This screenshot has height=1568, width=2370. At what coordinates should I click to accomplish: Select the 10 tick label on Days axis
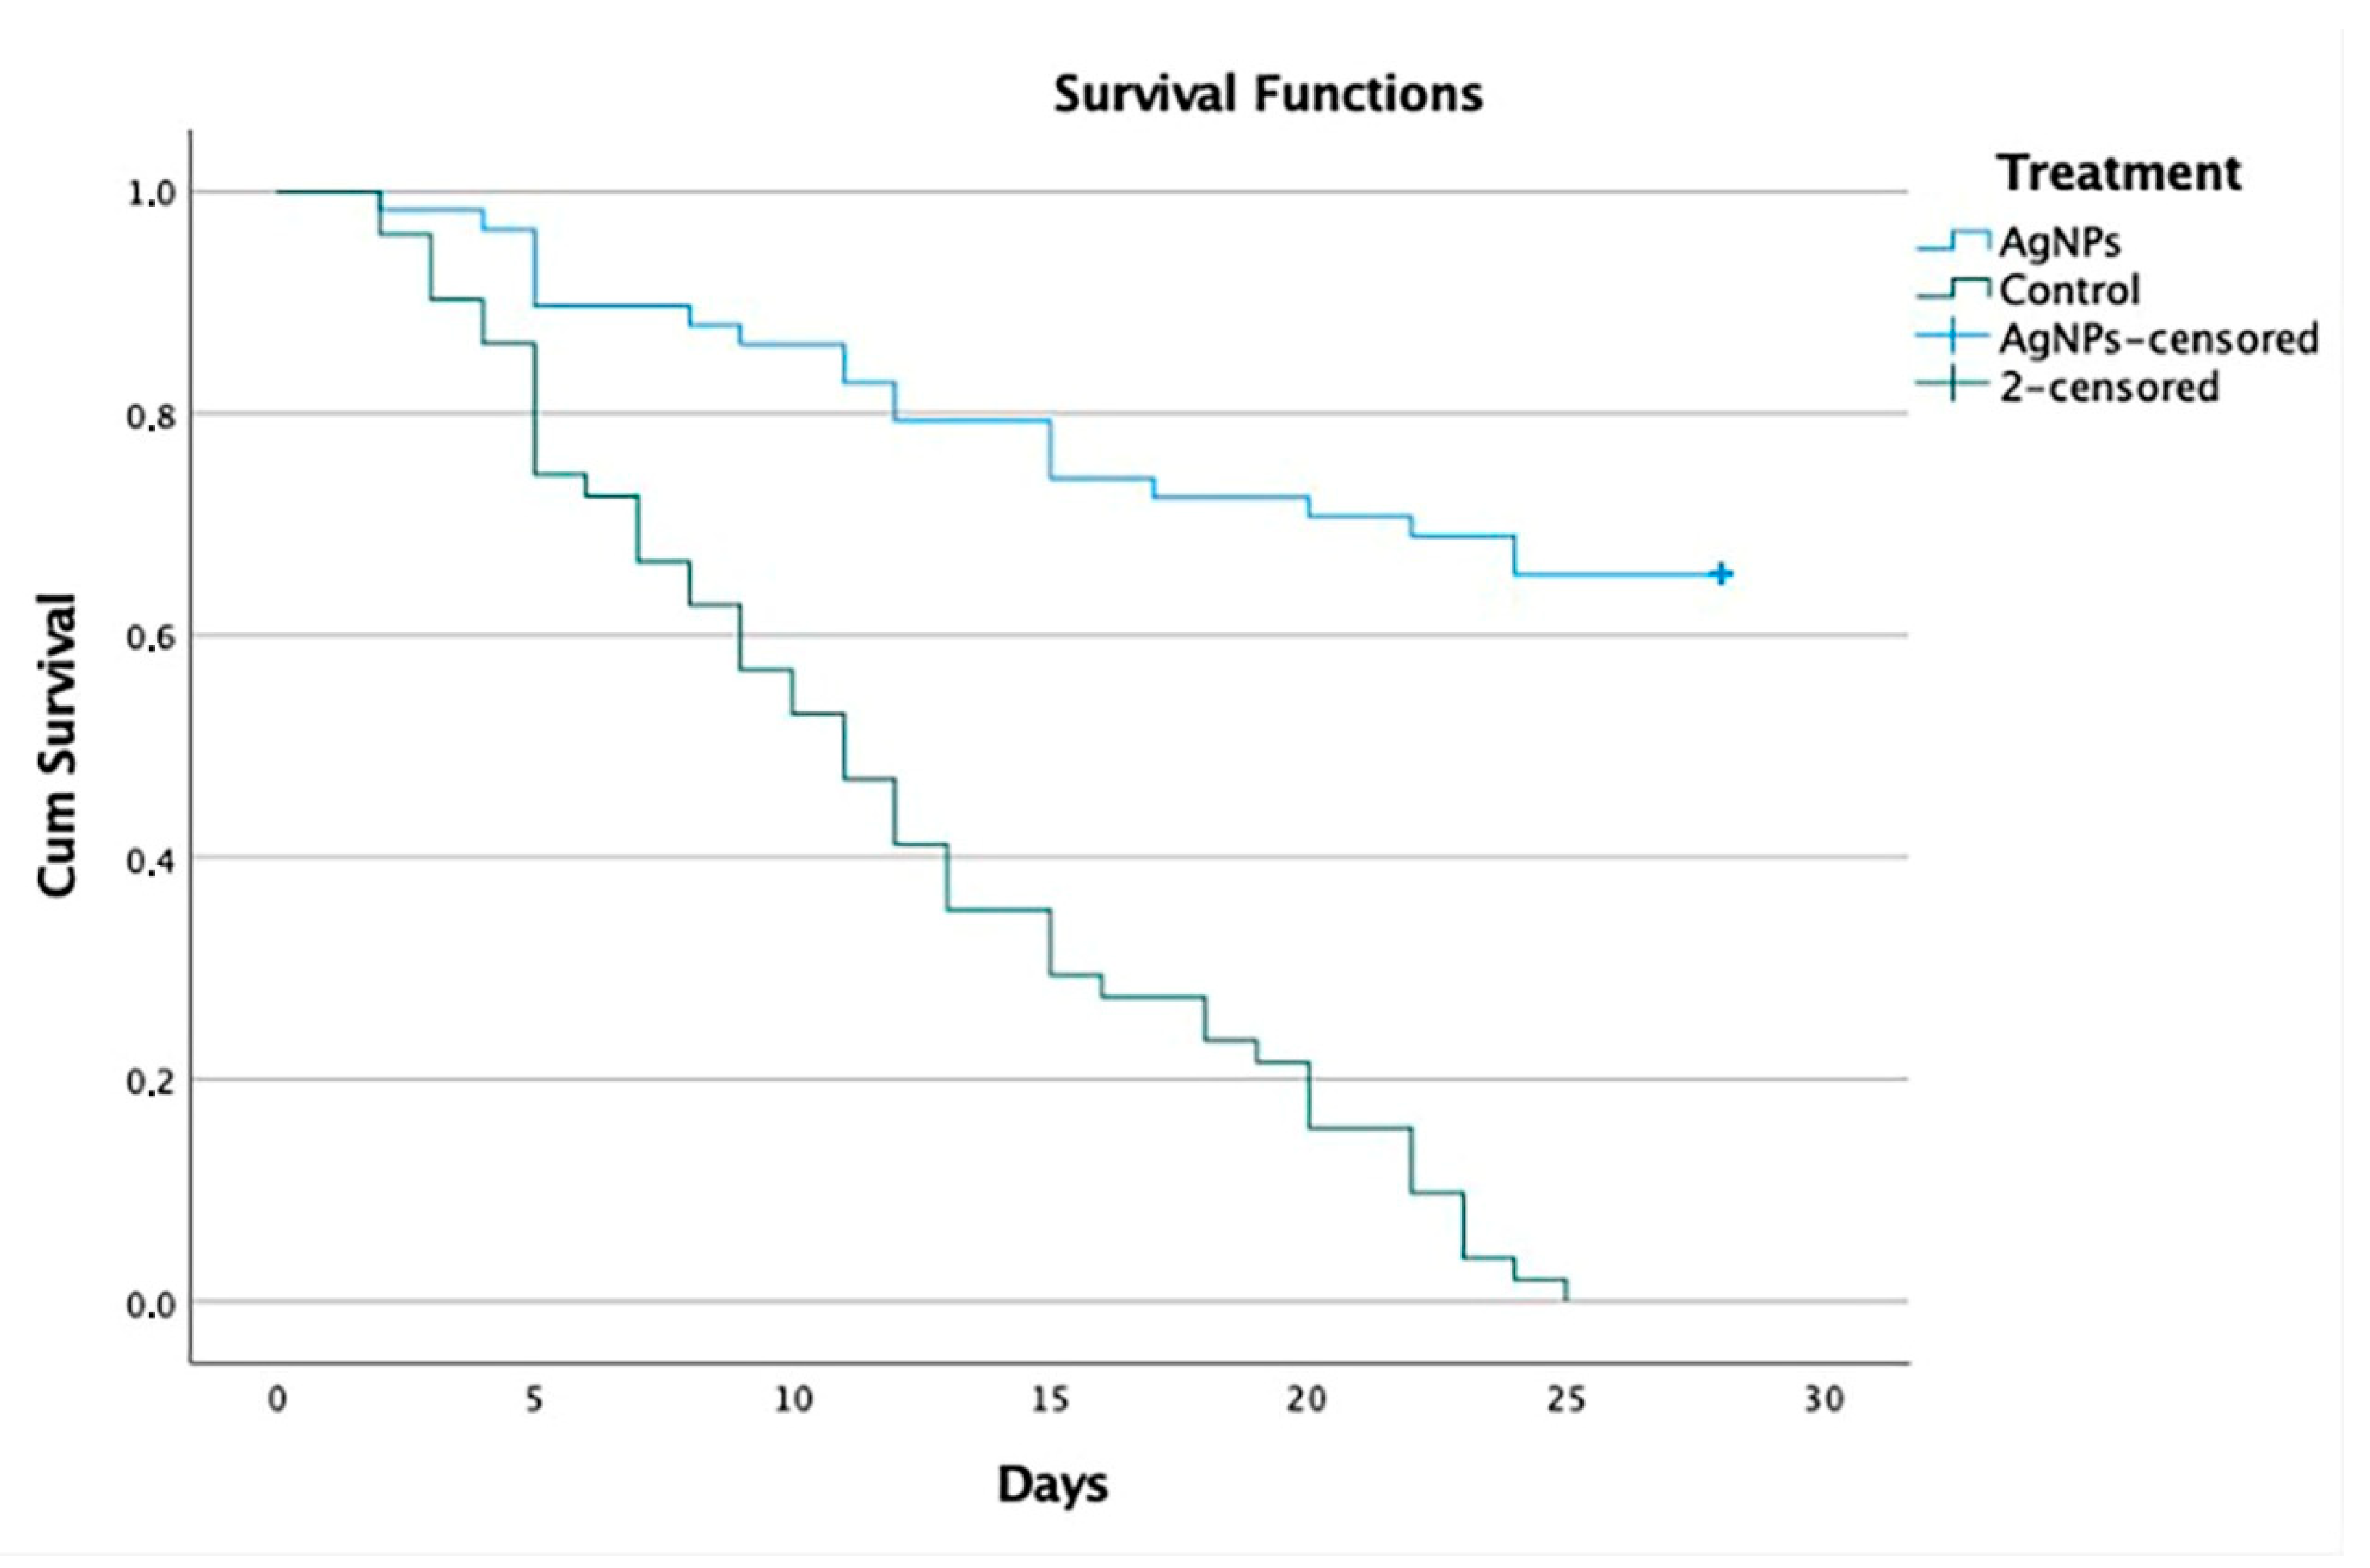[x=793, y=1401]
